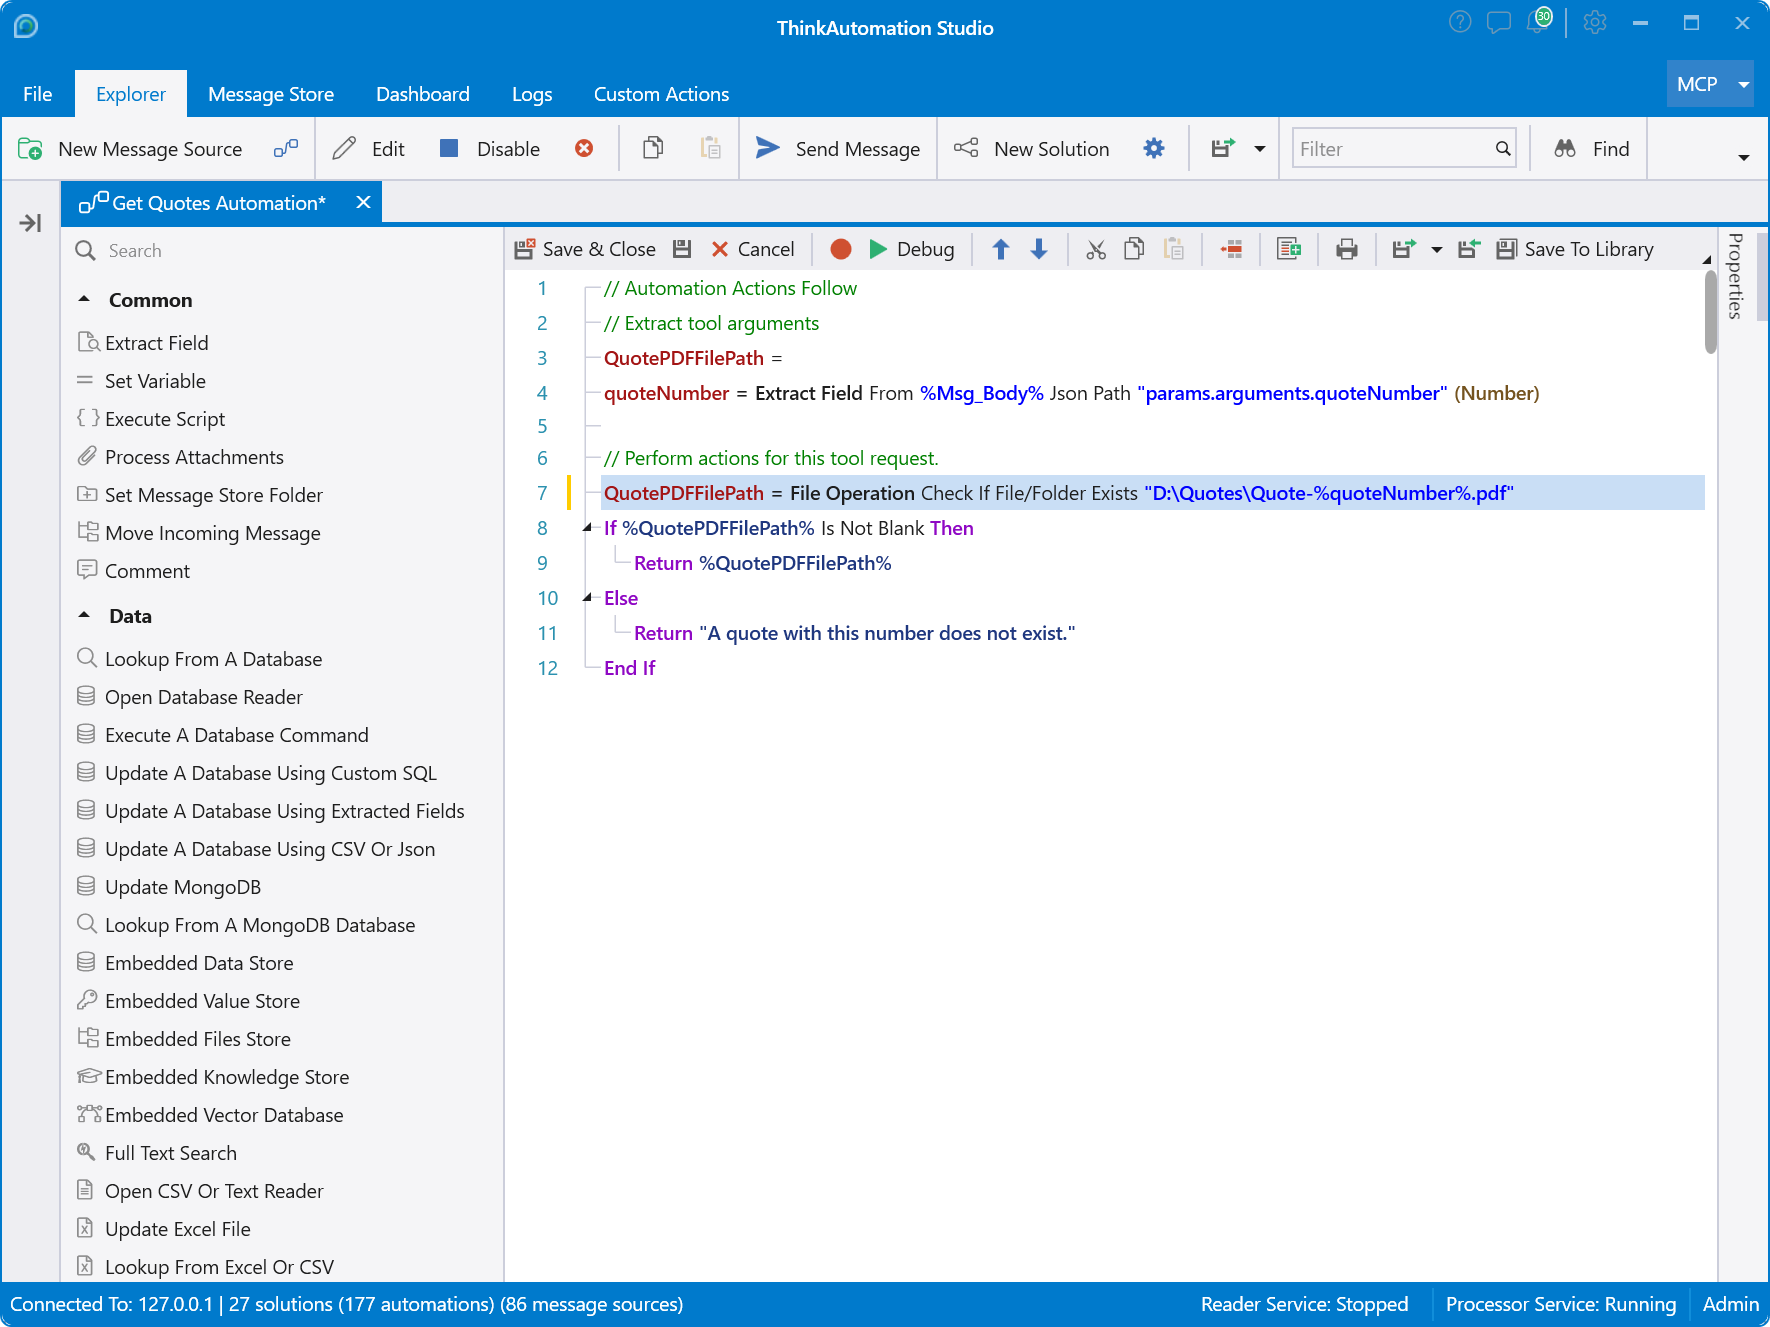Open the main toolbar overflow arrow
Image resolution: width=1770 pixels, height=1327 pixels.
(x=1743, y=158)
